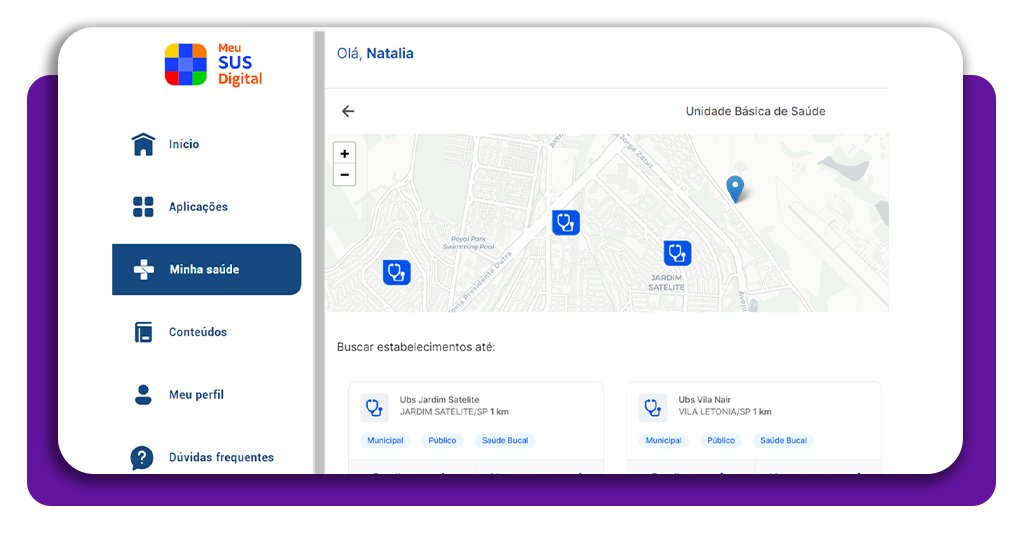The width and height of the screenshot is (1024, 536).
Task: Click the Dúvidas frequentes question icon
Action: 142,458
